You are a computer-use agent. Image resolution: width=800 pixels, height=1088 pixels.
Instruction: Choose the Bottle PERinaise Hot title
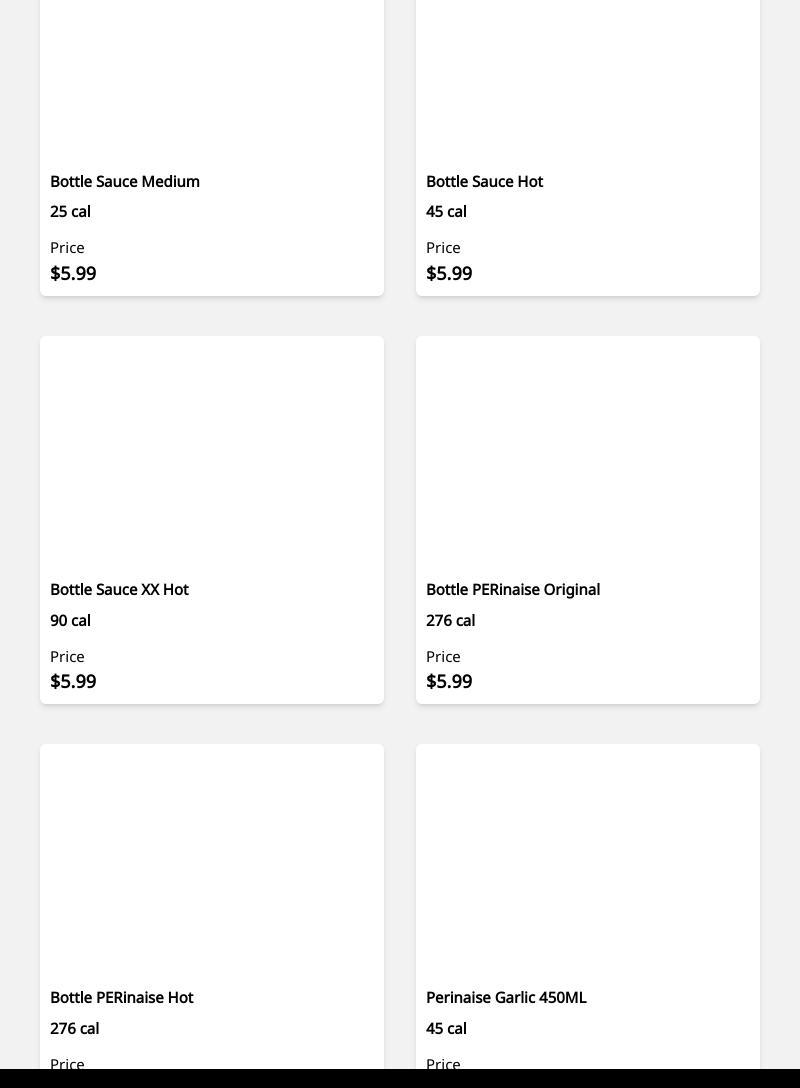pos(121,997)
